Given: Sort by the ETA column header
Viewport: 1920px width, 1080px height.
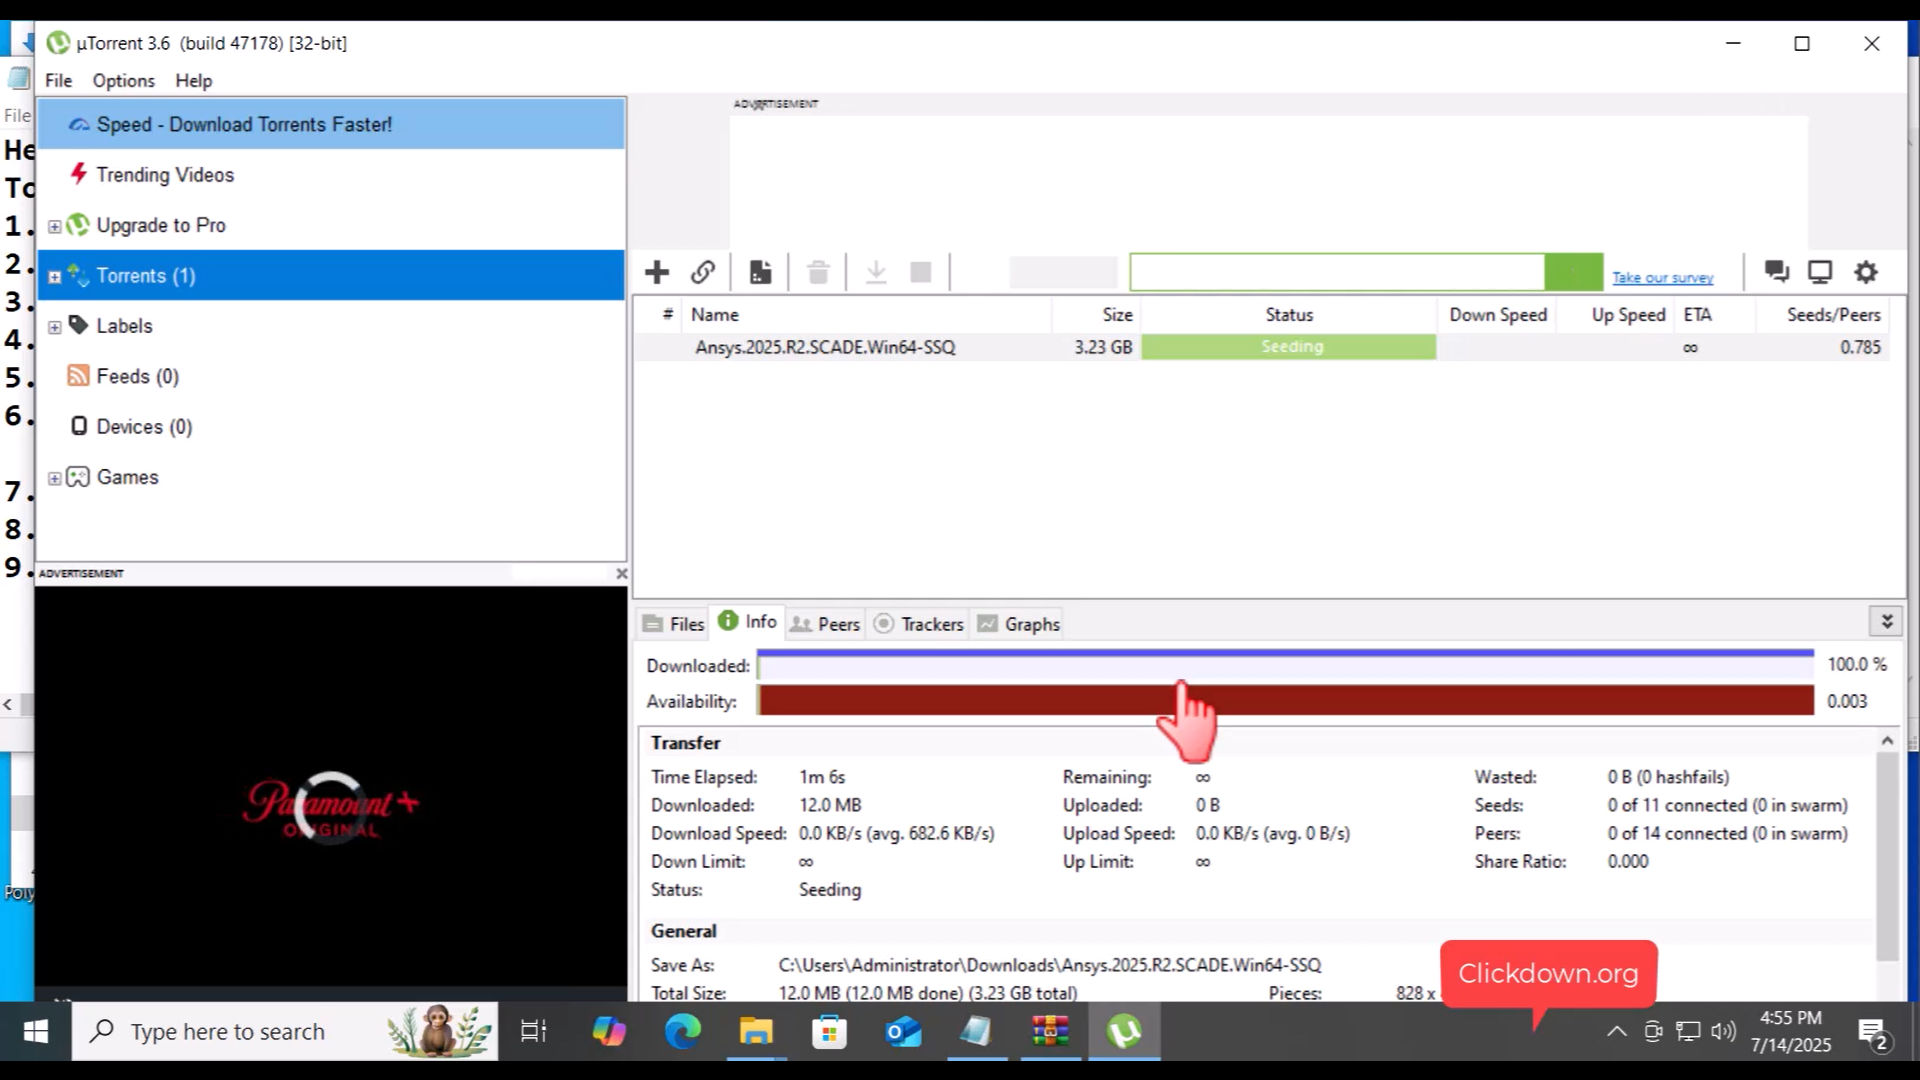Looking at the screenshot, I should pos(1714,315).
